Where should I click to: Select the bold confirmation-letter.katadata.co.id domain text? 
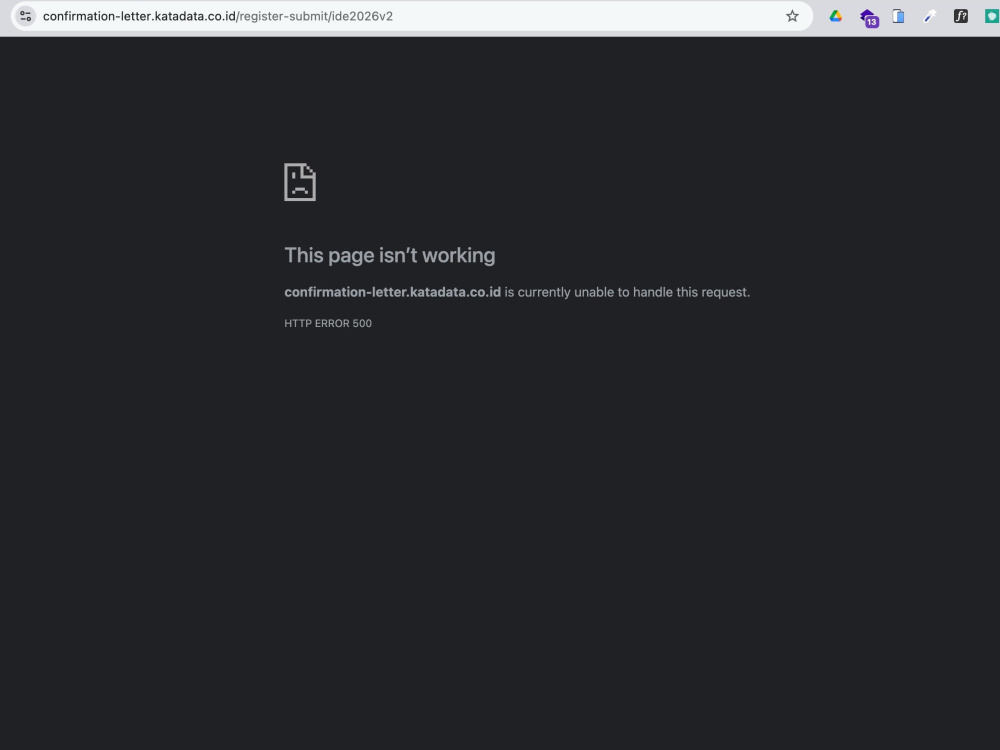point(392,292)
